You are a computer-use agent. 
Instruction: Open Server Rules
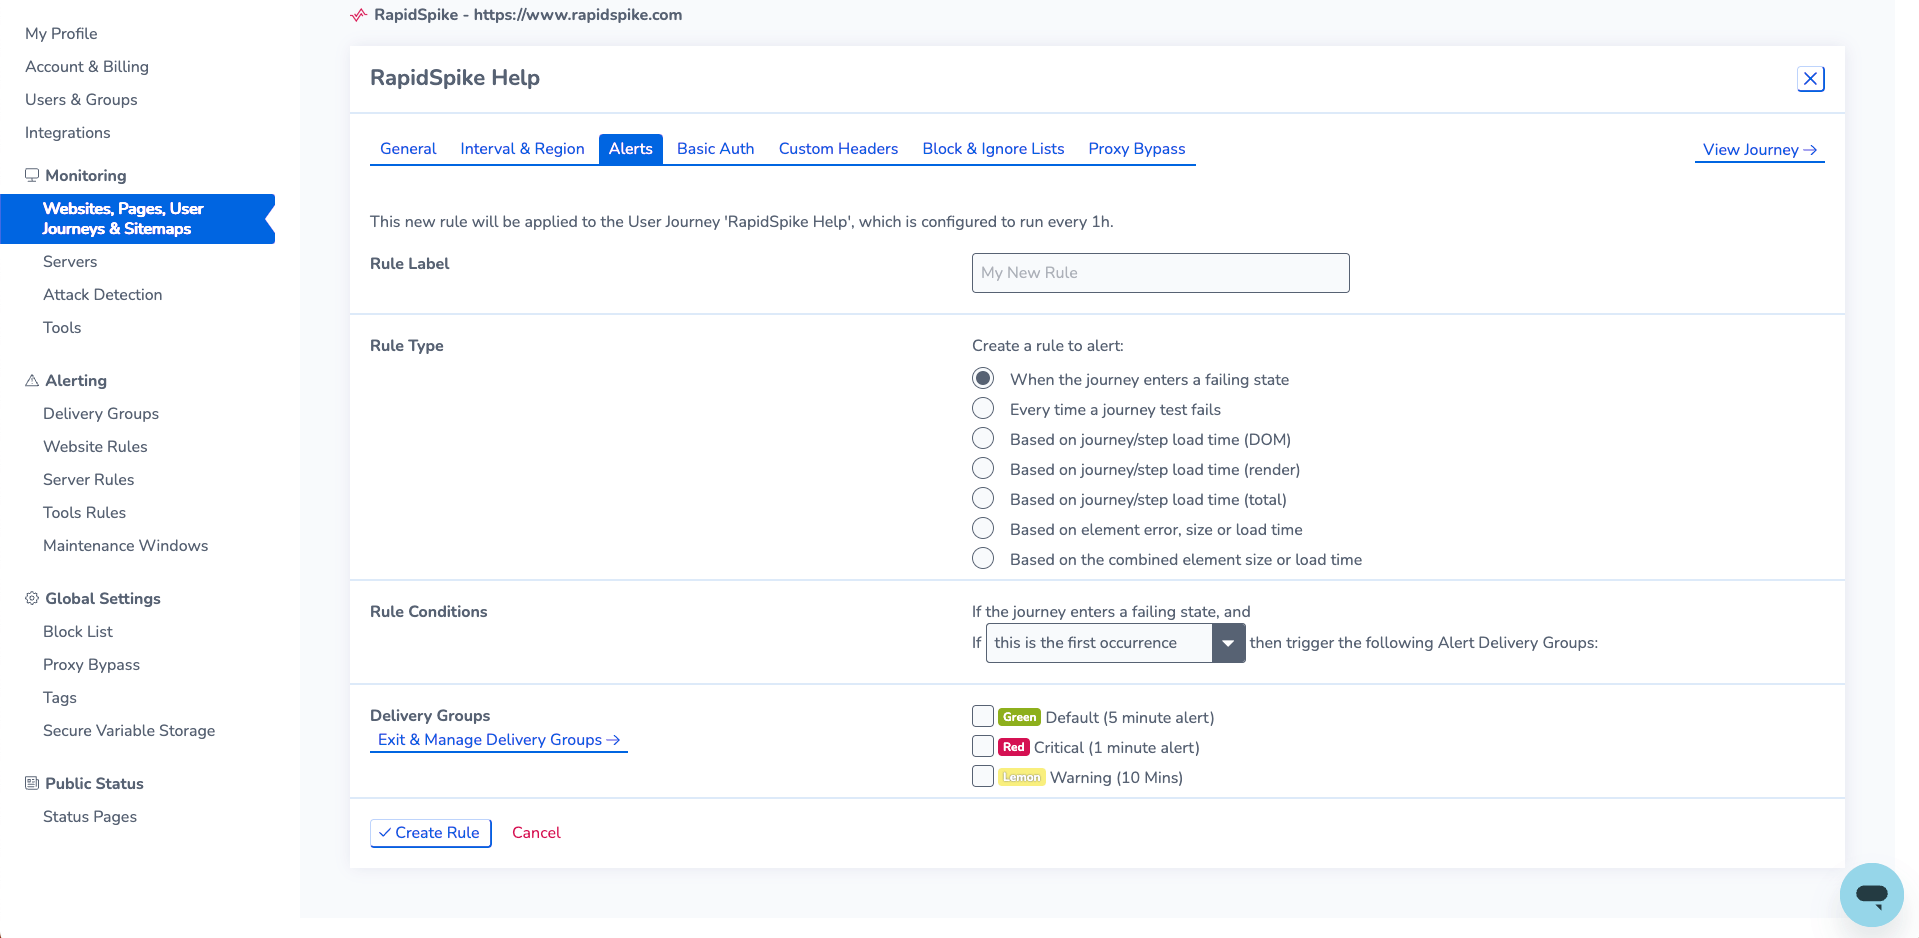tap(89, 480)
